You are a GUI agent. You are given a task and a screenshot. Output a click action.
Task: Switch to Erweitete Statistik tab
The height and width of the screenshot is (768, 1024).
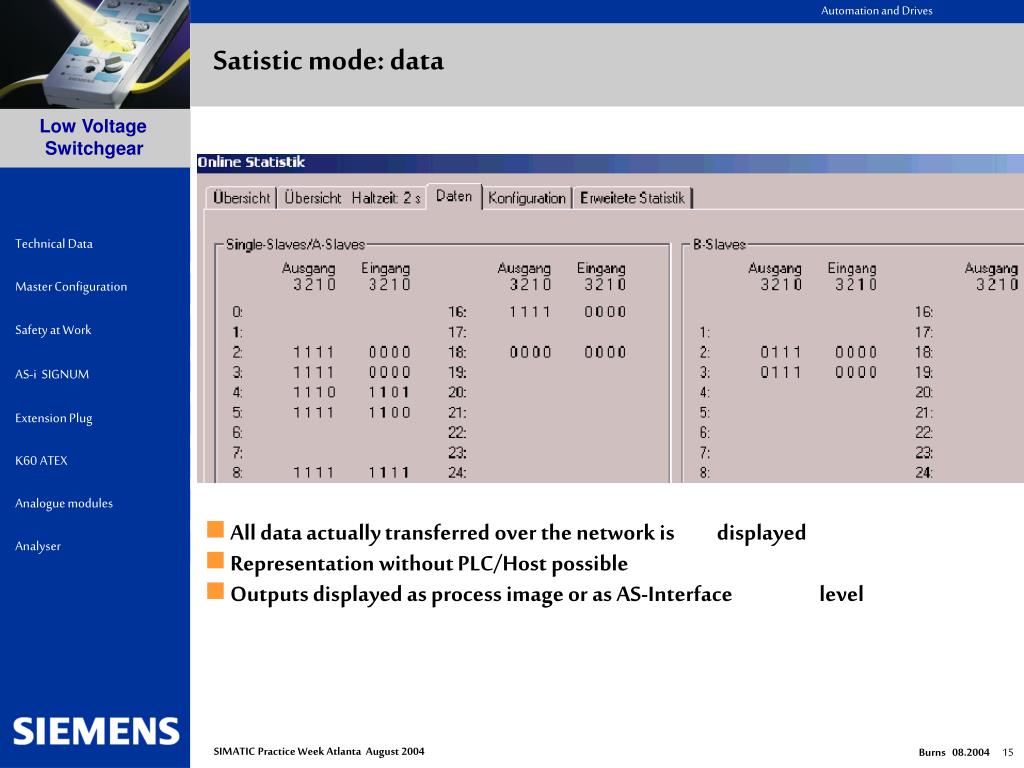(x=632, y=198)
